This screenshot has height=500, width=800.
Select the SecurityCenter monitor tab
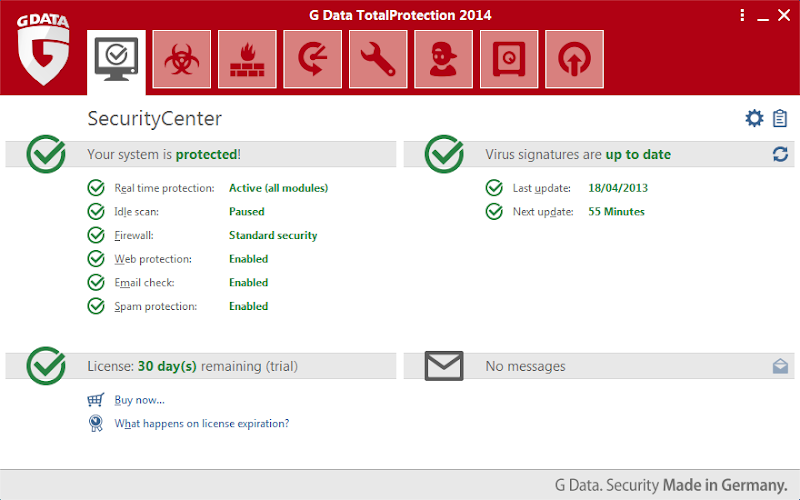coord(116,59)
